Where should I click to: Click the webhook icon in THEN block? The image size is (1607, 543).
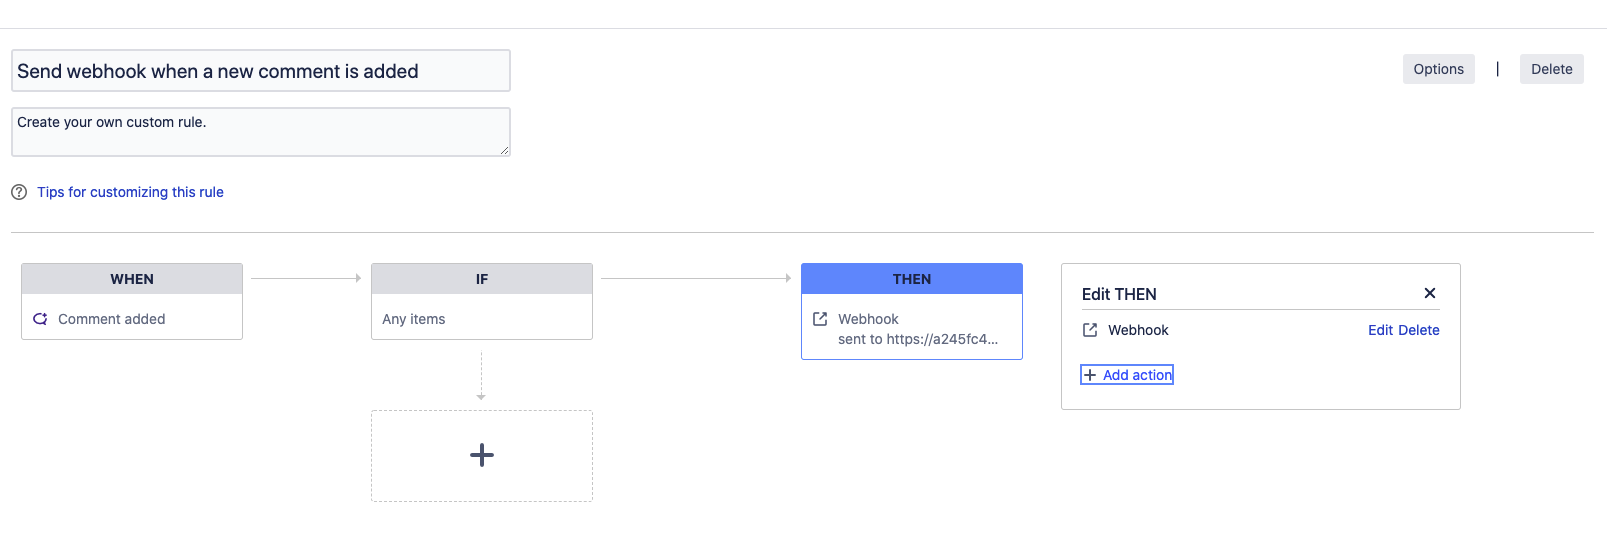point(820,319)
